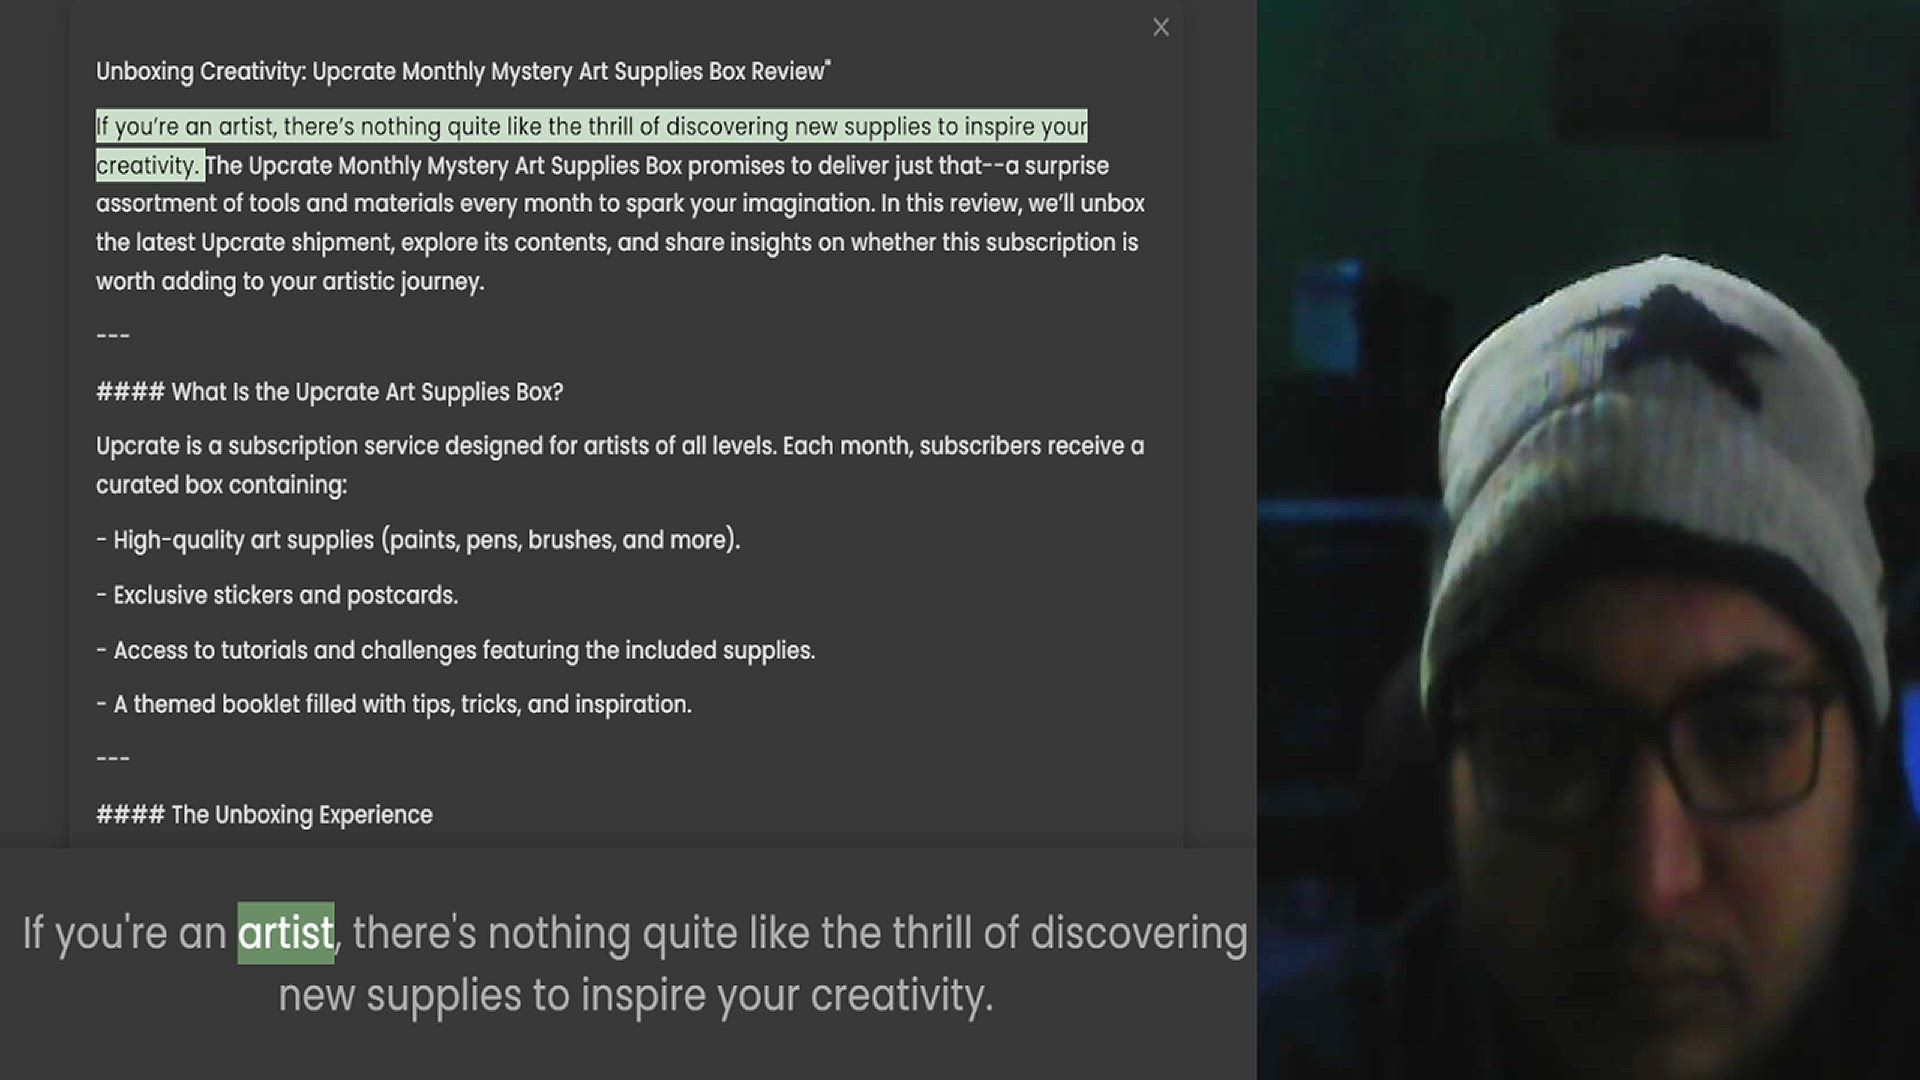1920x1080 pixels.
Task: Click the highlighted word 'artist' in the caption
Action: [285, 933]
